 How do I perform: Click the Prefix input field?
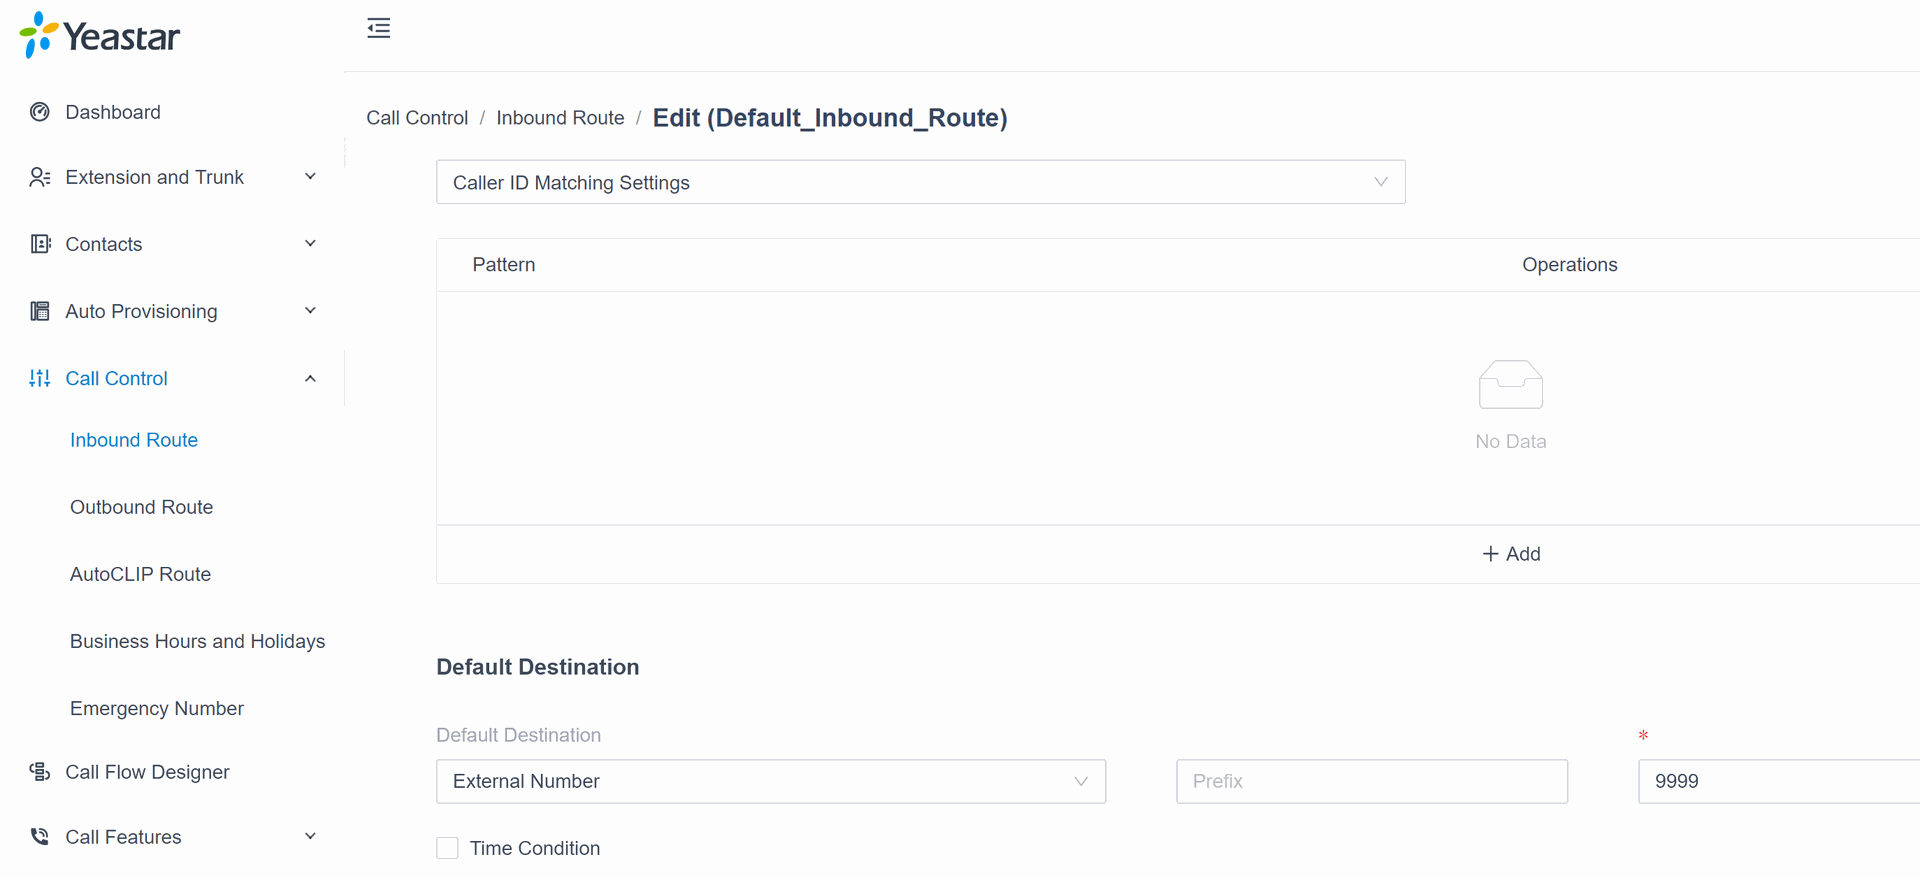click(1371, 781)
